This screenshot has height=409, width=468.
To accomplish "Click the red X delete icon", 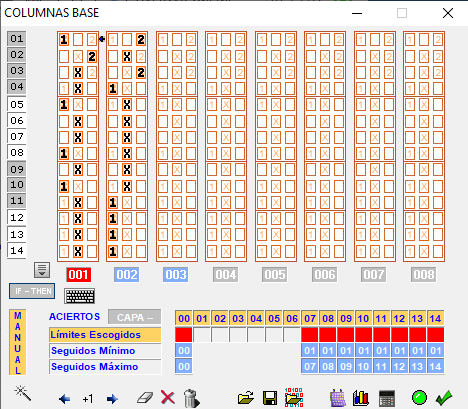I will click(168, 397).
